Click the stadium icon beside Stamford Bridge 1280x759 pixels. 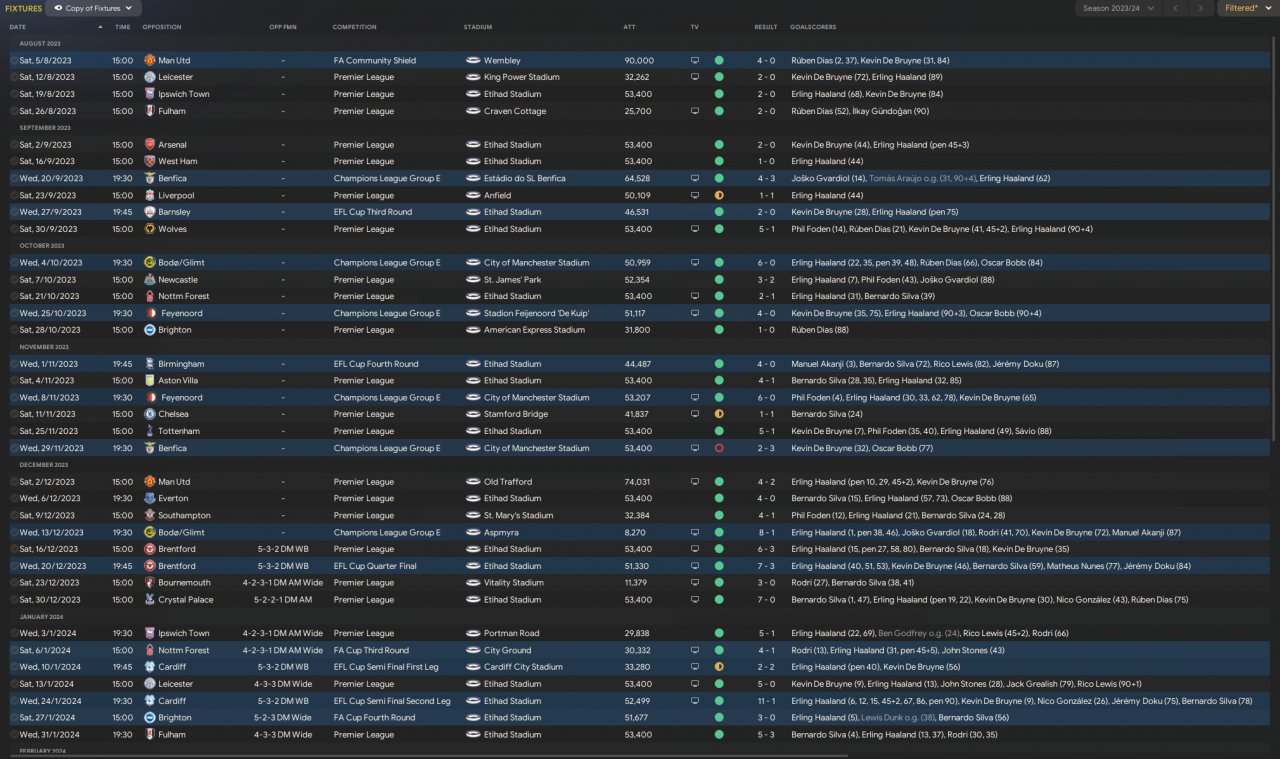coord(473,414)
